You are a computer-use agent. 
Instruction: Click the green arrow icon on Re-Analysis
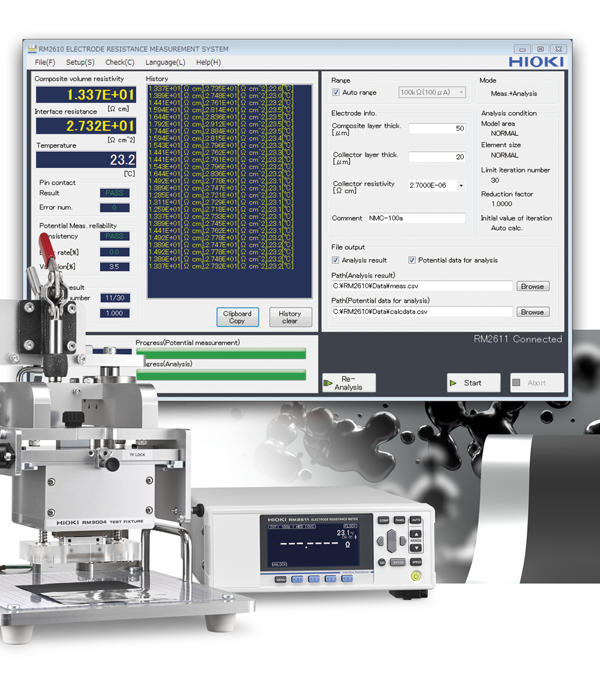[x=328, y=383]
